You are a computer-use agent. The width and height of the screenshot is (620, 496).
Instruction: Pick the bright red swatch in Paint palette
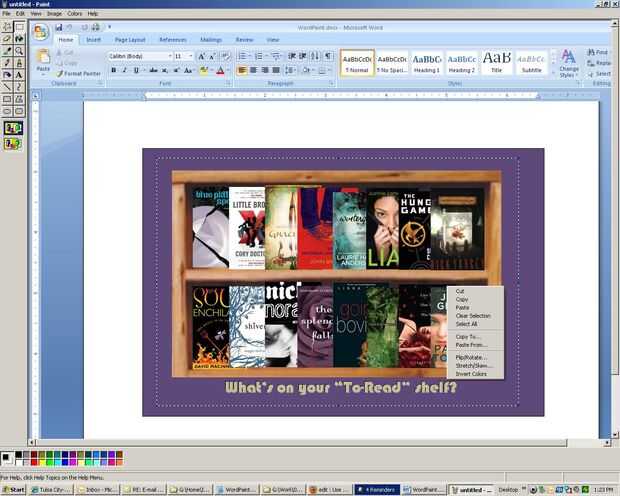tap(34, 462)
